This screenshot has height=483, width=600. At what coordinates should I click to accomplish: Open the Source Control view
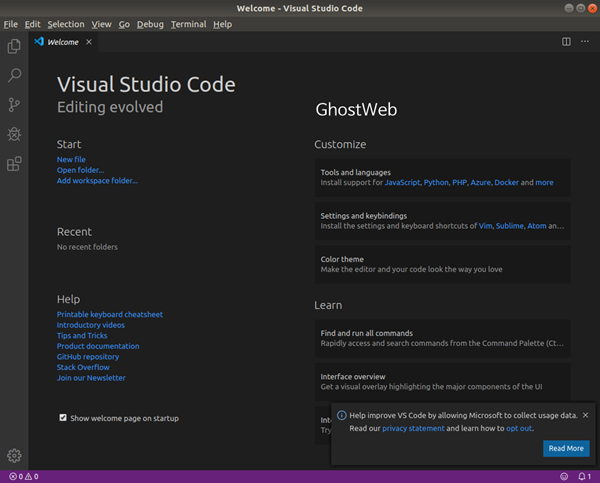(x=14, y=105)
